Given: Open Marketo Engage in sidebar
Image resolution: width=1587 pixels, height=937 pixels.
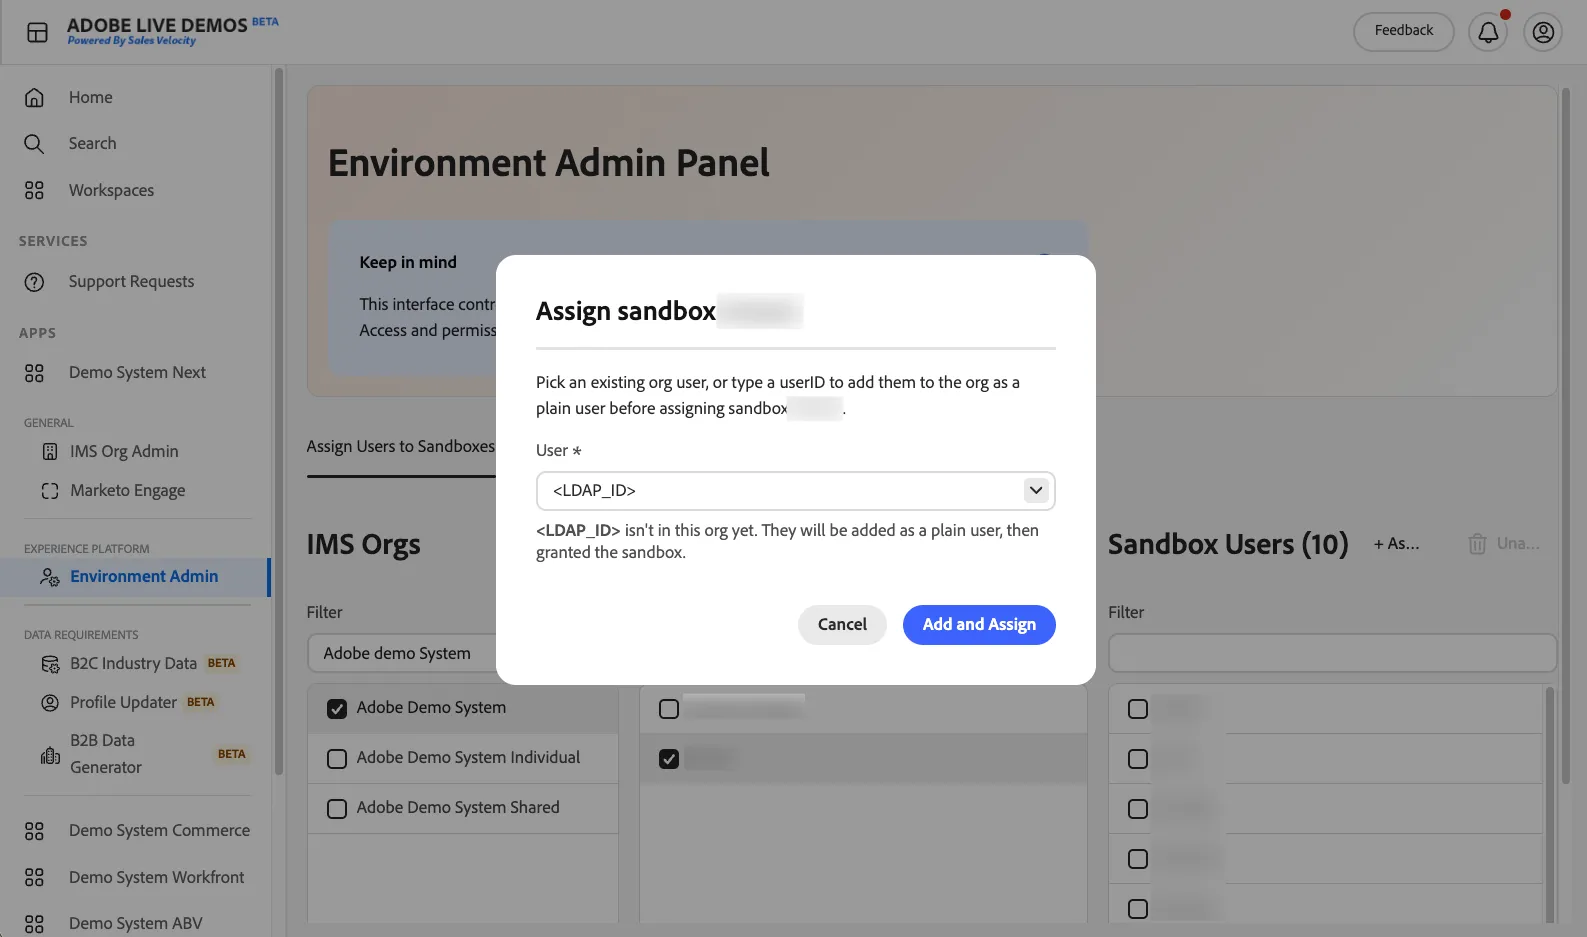Looking at the screenshot, I should click(127, 491).
